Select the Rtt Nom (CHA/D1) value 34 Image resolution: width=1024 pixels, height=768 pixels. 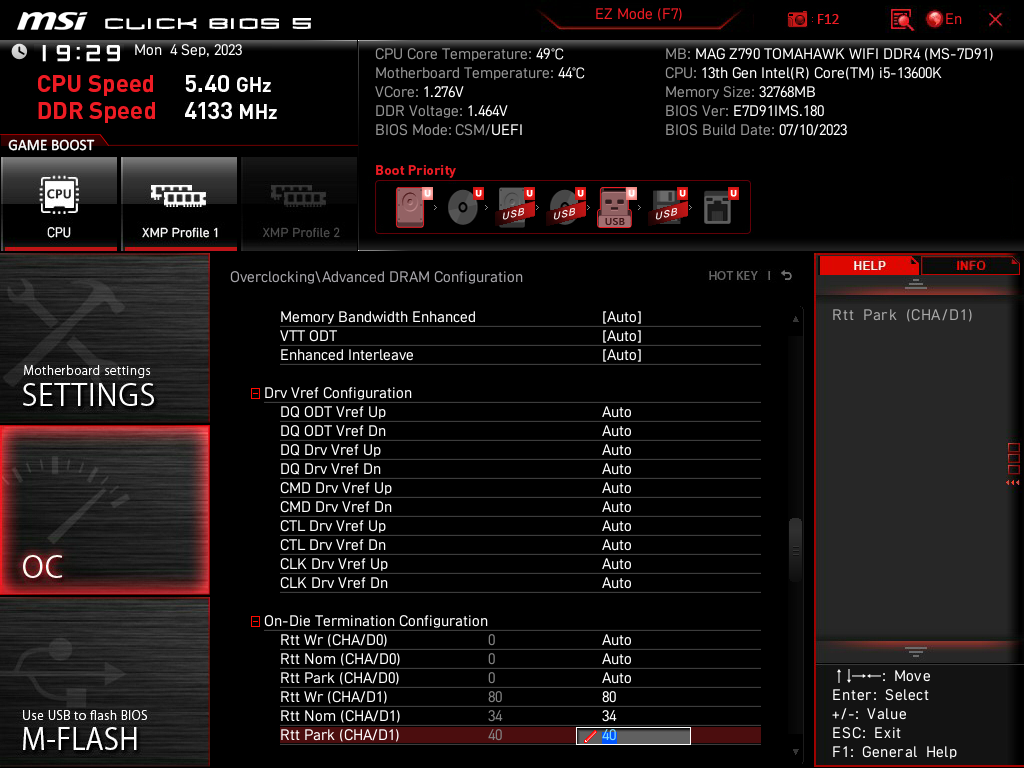point(609,716)
